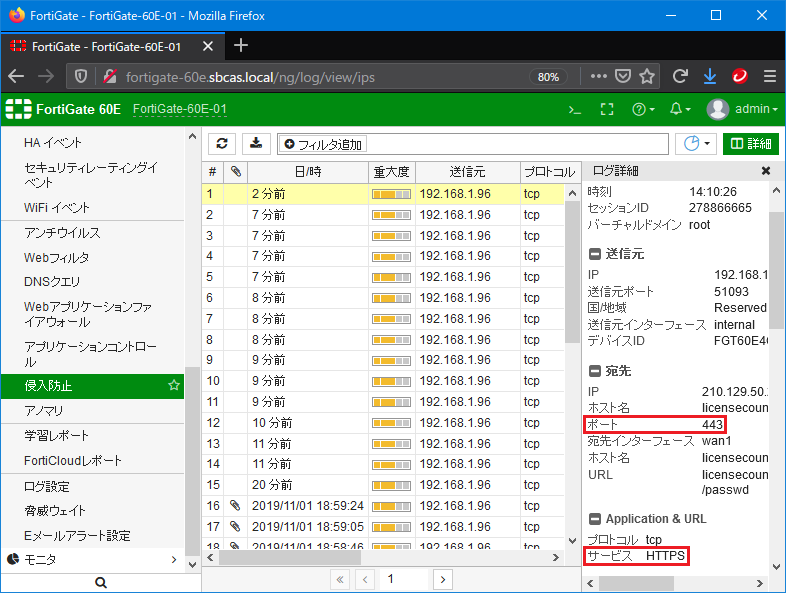Open 学習レポート
This screenshot has width=786, height=593.
point(56,436)
